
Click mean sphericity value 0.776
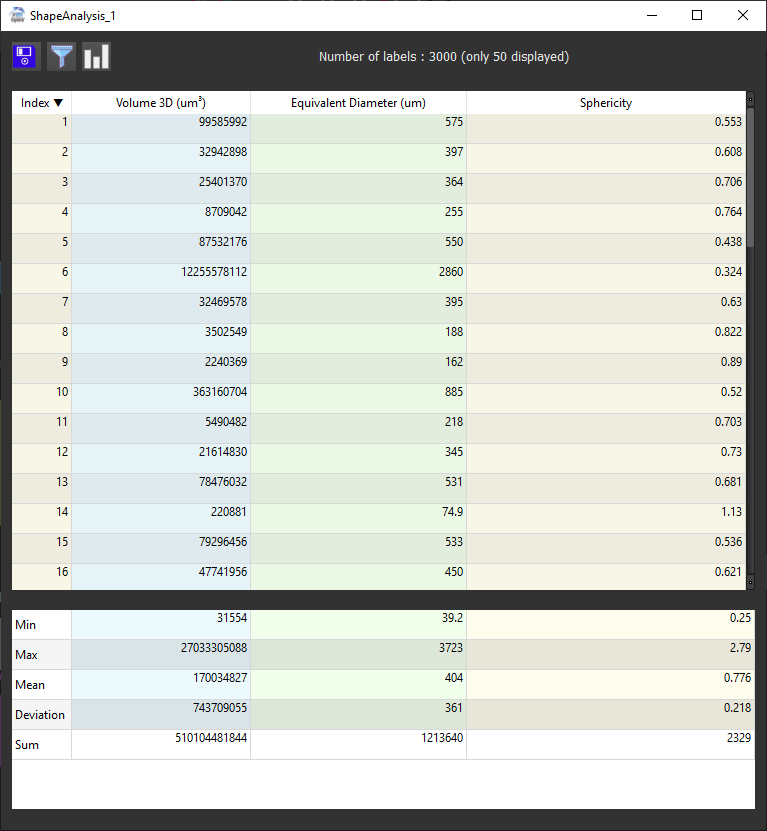(x=611, y=685)
